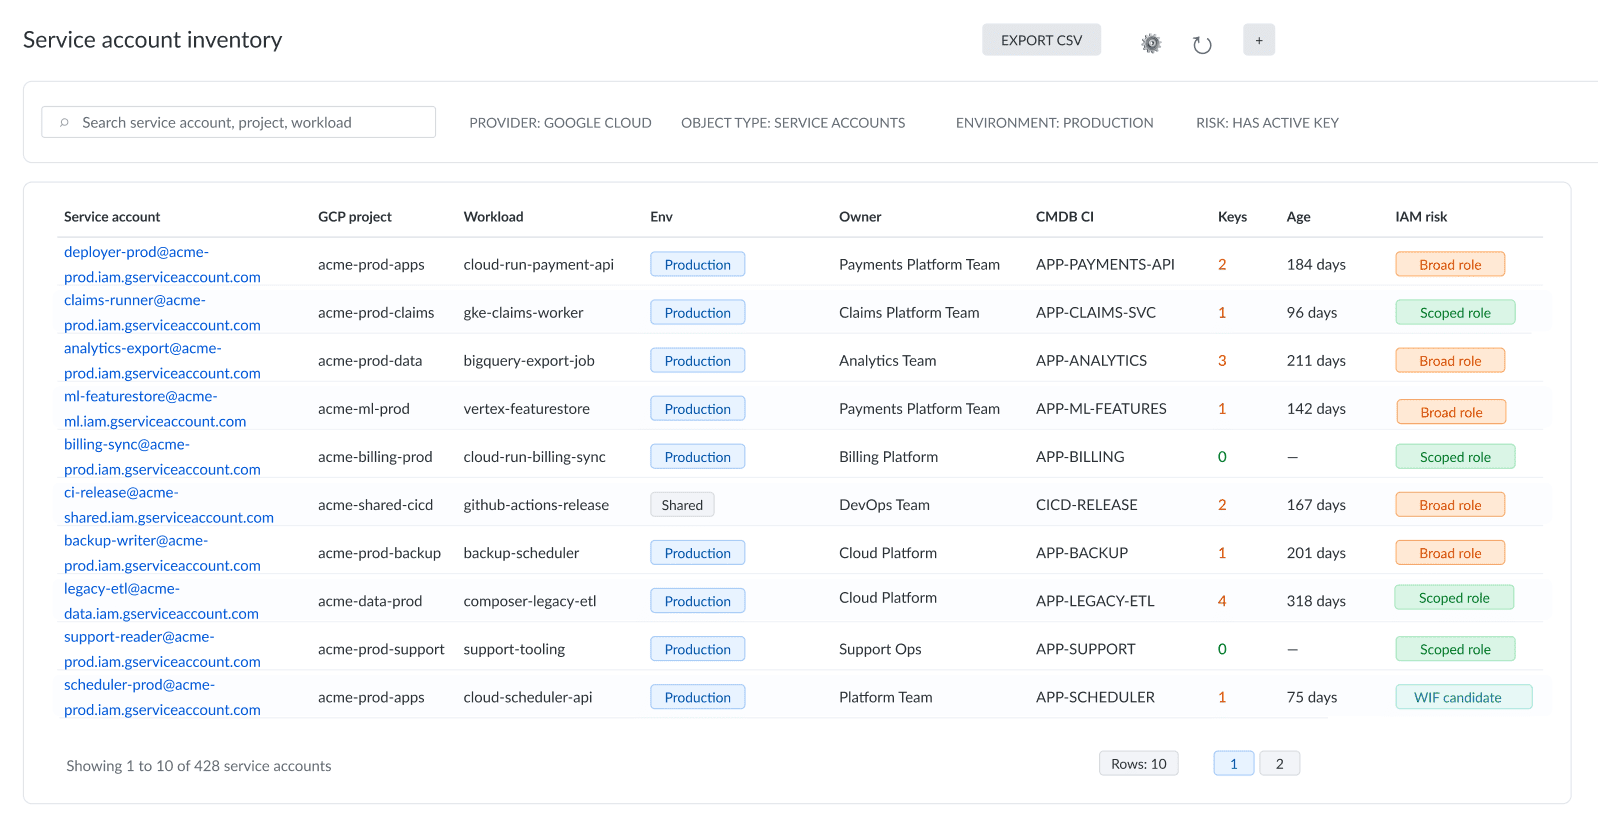Viewport: 1598px width, 826px height.
Task: Click the Production badge in deployer-prod row
Action: point(697,264)
